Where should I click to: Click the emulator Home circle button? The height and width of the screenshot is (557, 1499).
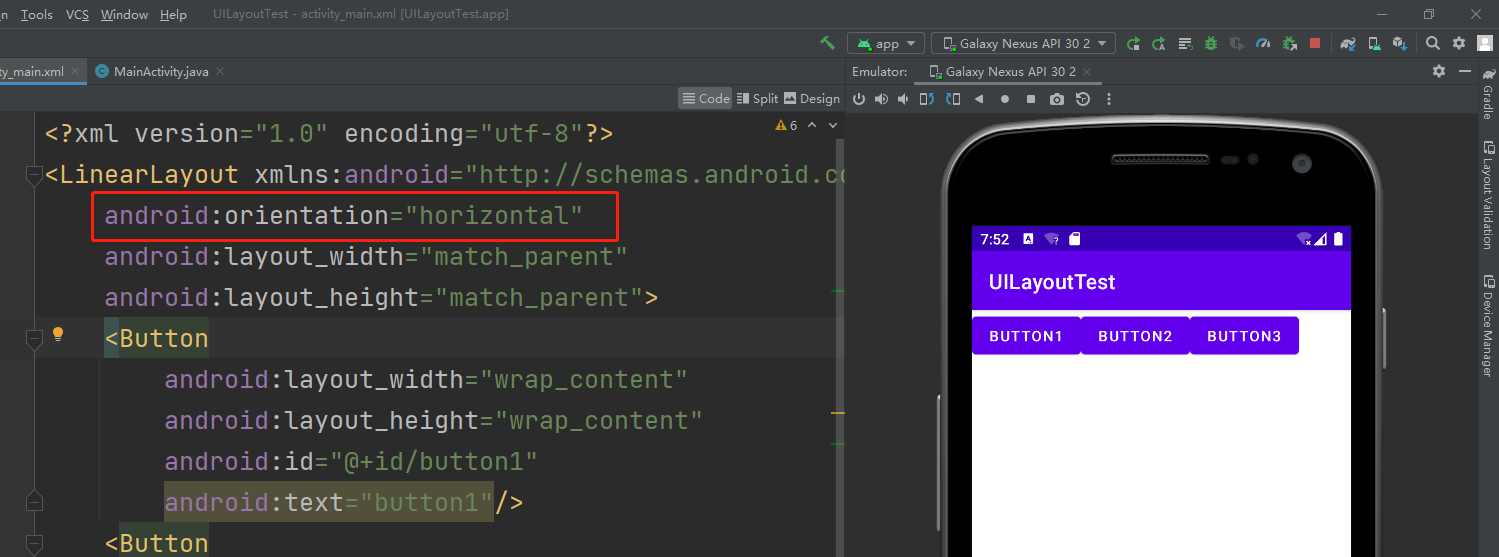pos(1005,99)
